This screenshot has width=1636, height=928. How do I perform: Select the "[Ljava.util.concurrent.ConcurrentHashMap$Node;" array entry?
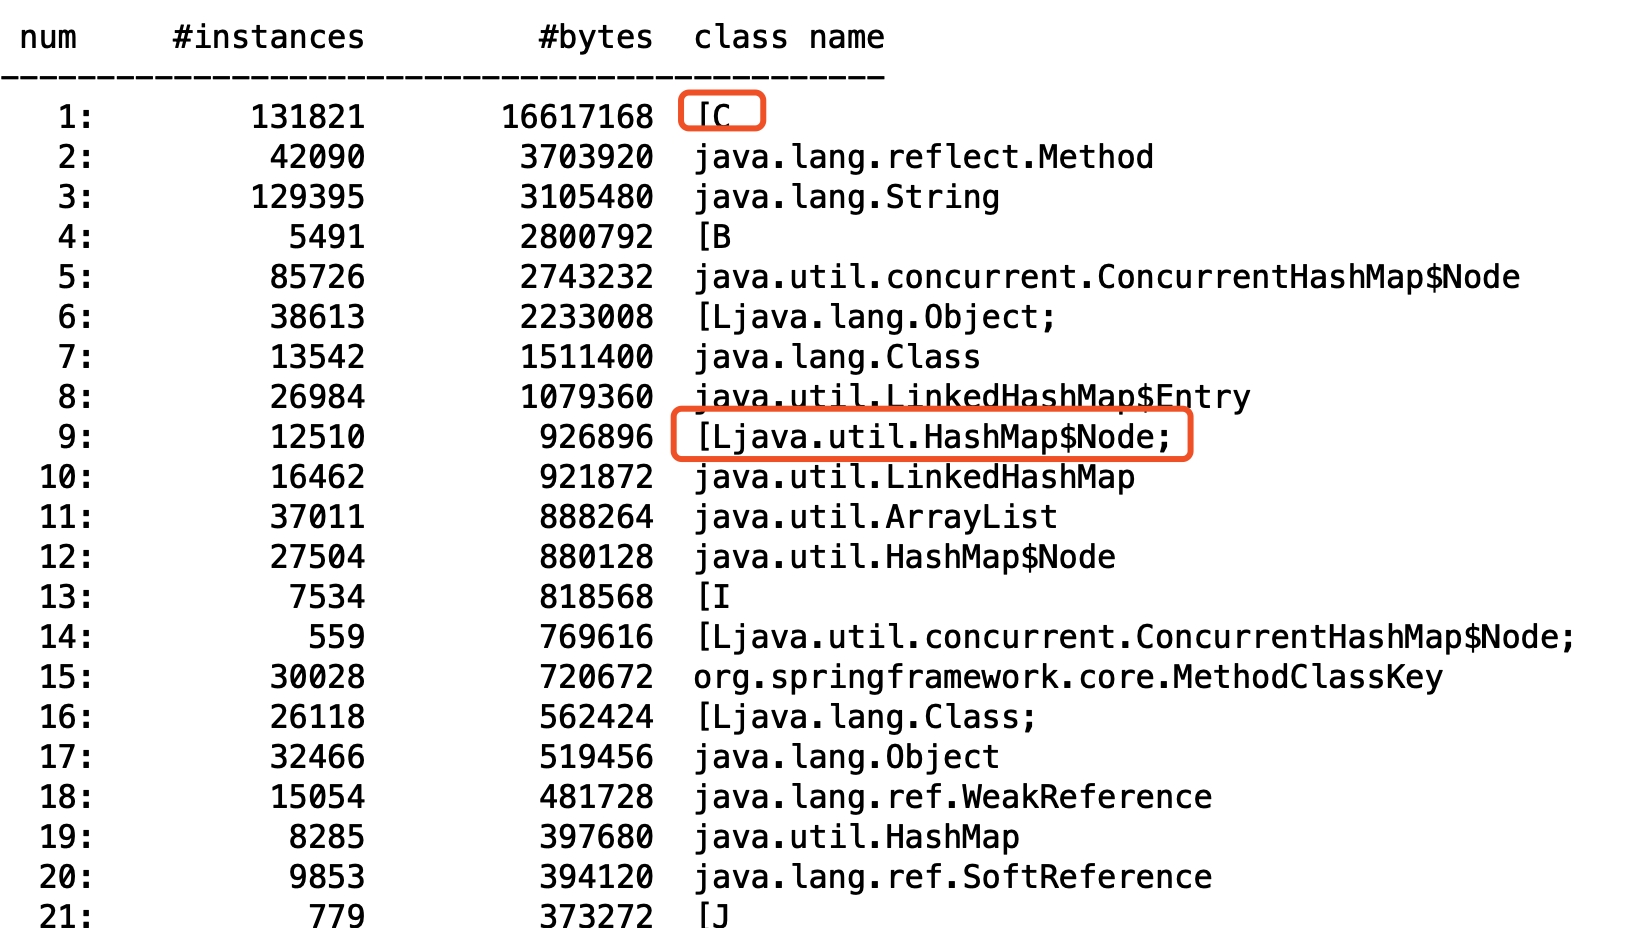coord(1135,637)
